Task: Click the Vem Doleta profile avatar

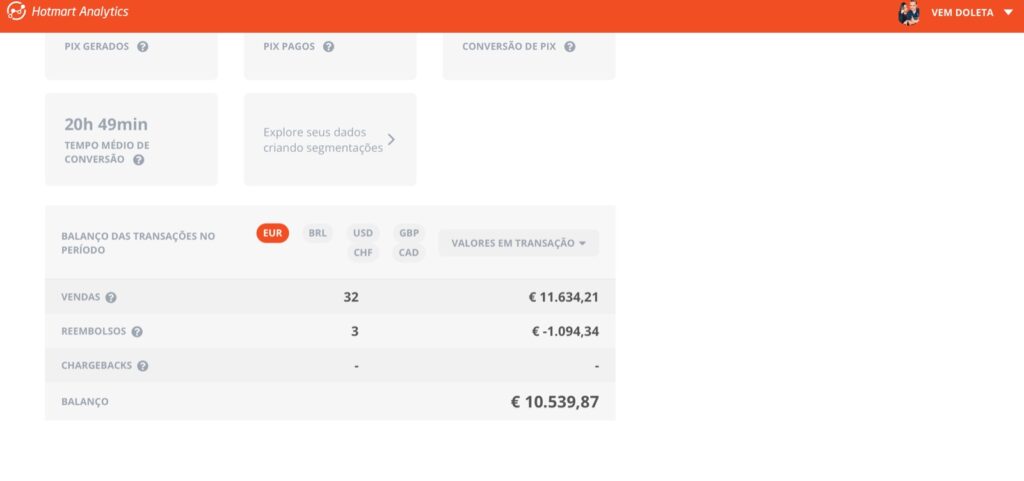Action: [908, 13]
